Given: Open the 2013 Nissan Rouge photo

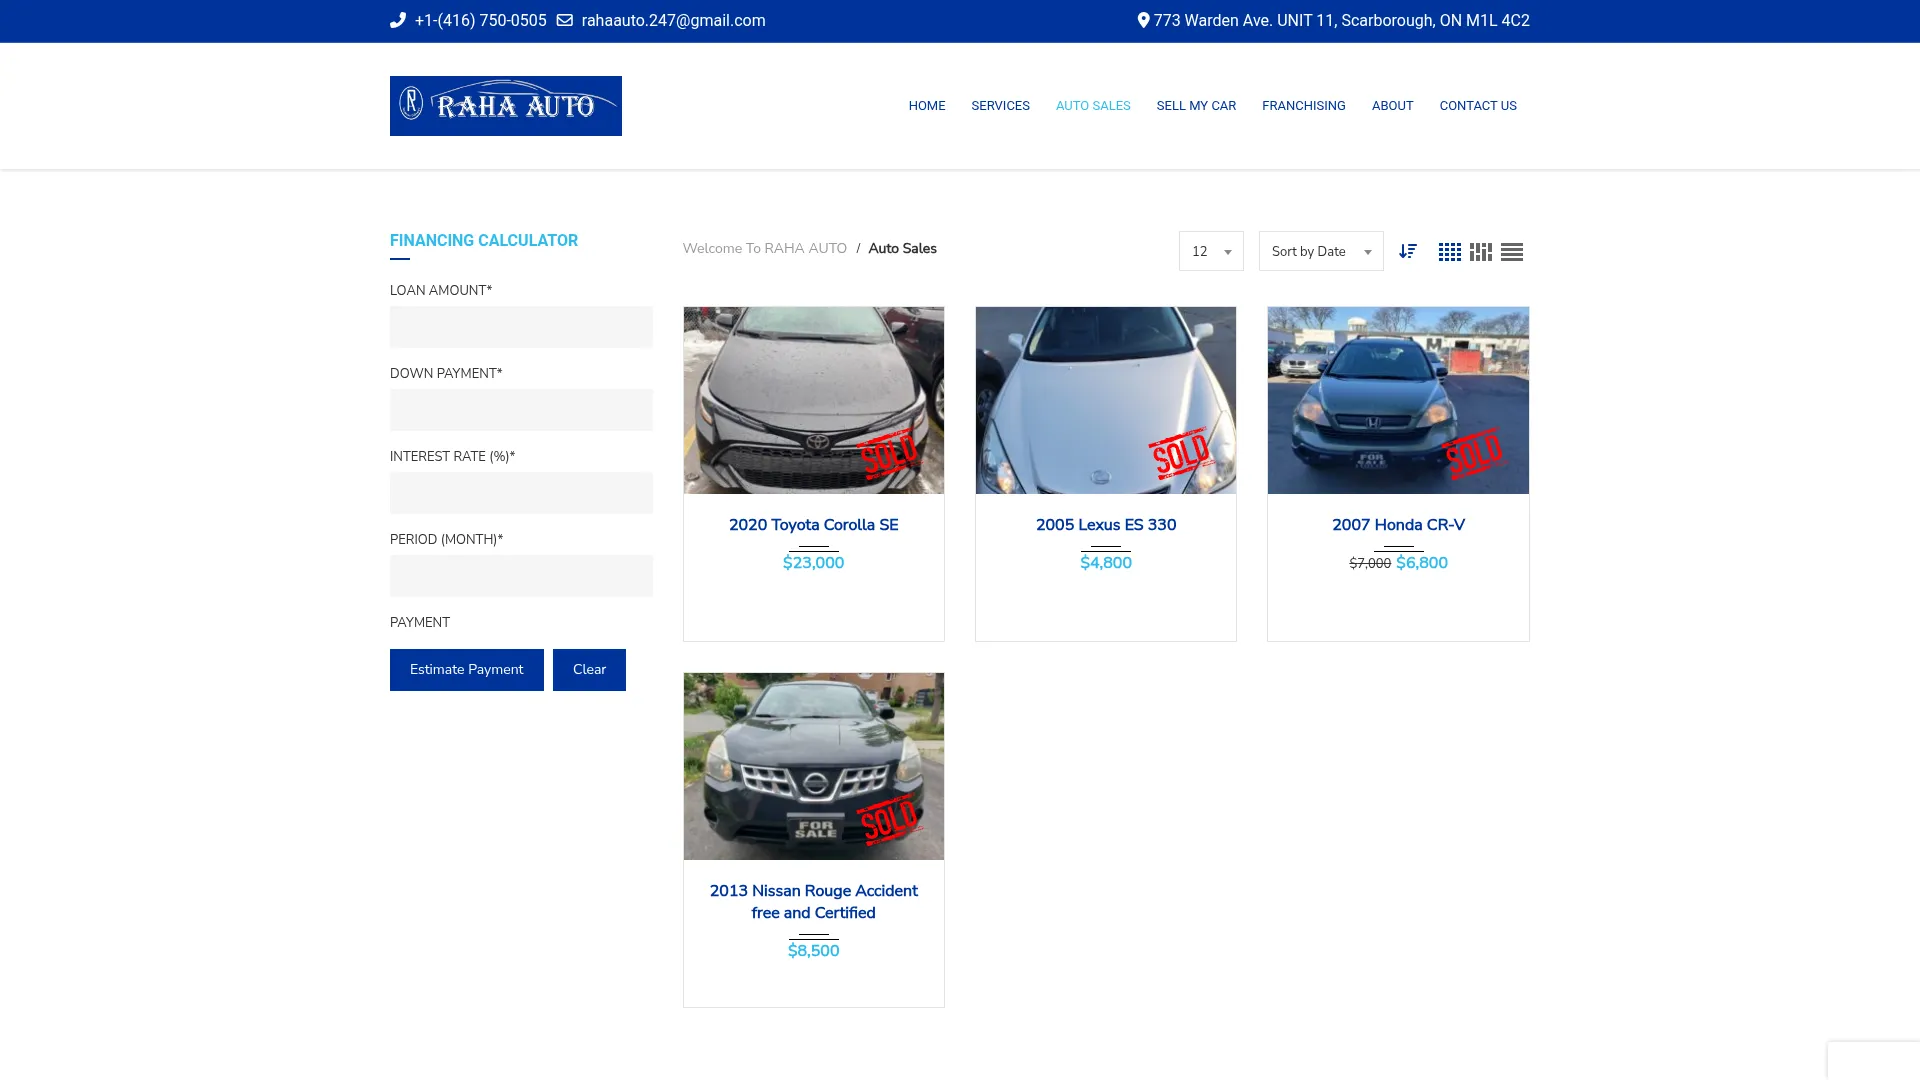Looking at the screenshot, I should click(814, 766).
